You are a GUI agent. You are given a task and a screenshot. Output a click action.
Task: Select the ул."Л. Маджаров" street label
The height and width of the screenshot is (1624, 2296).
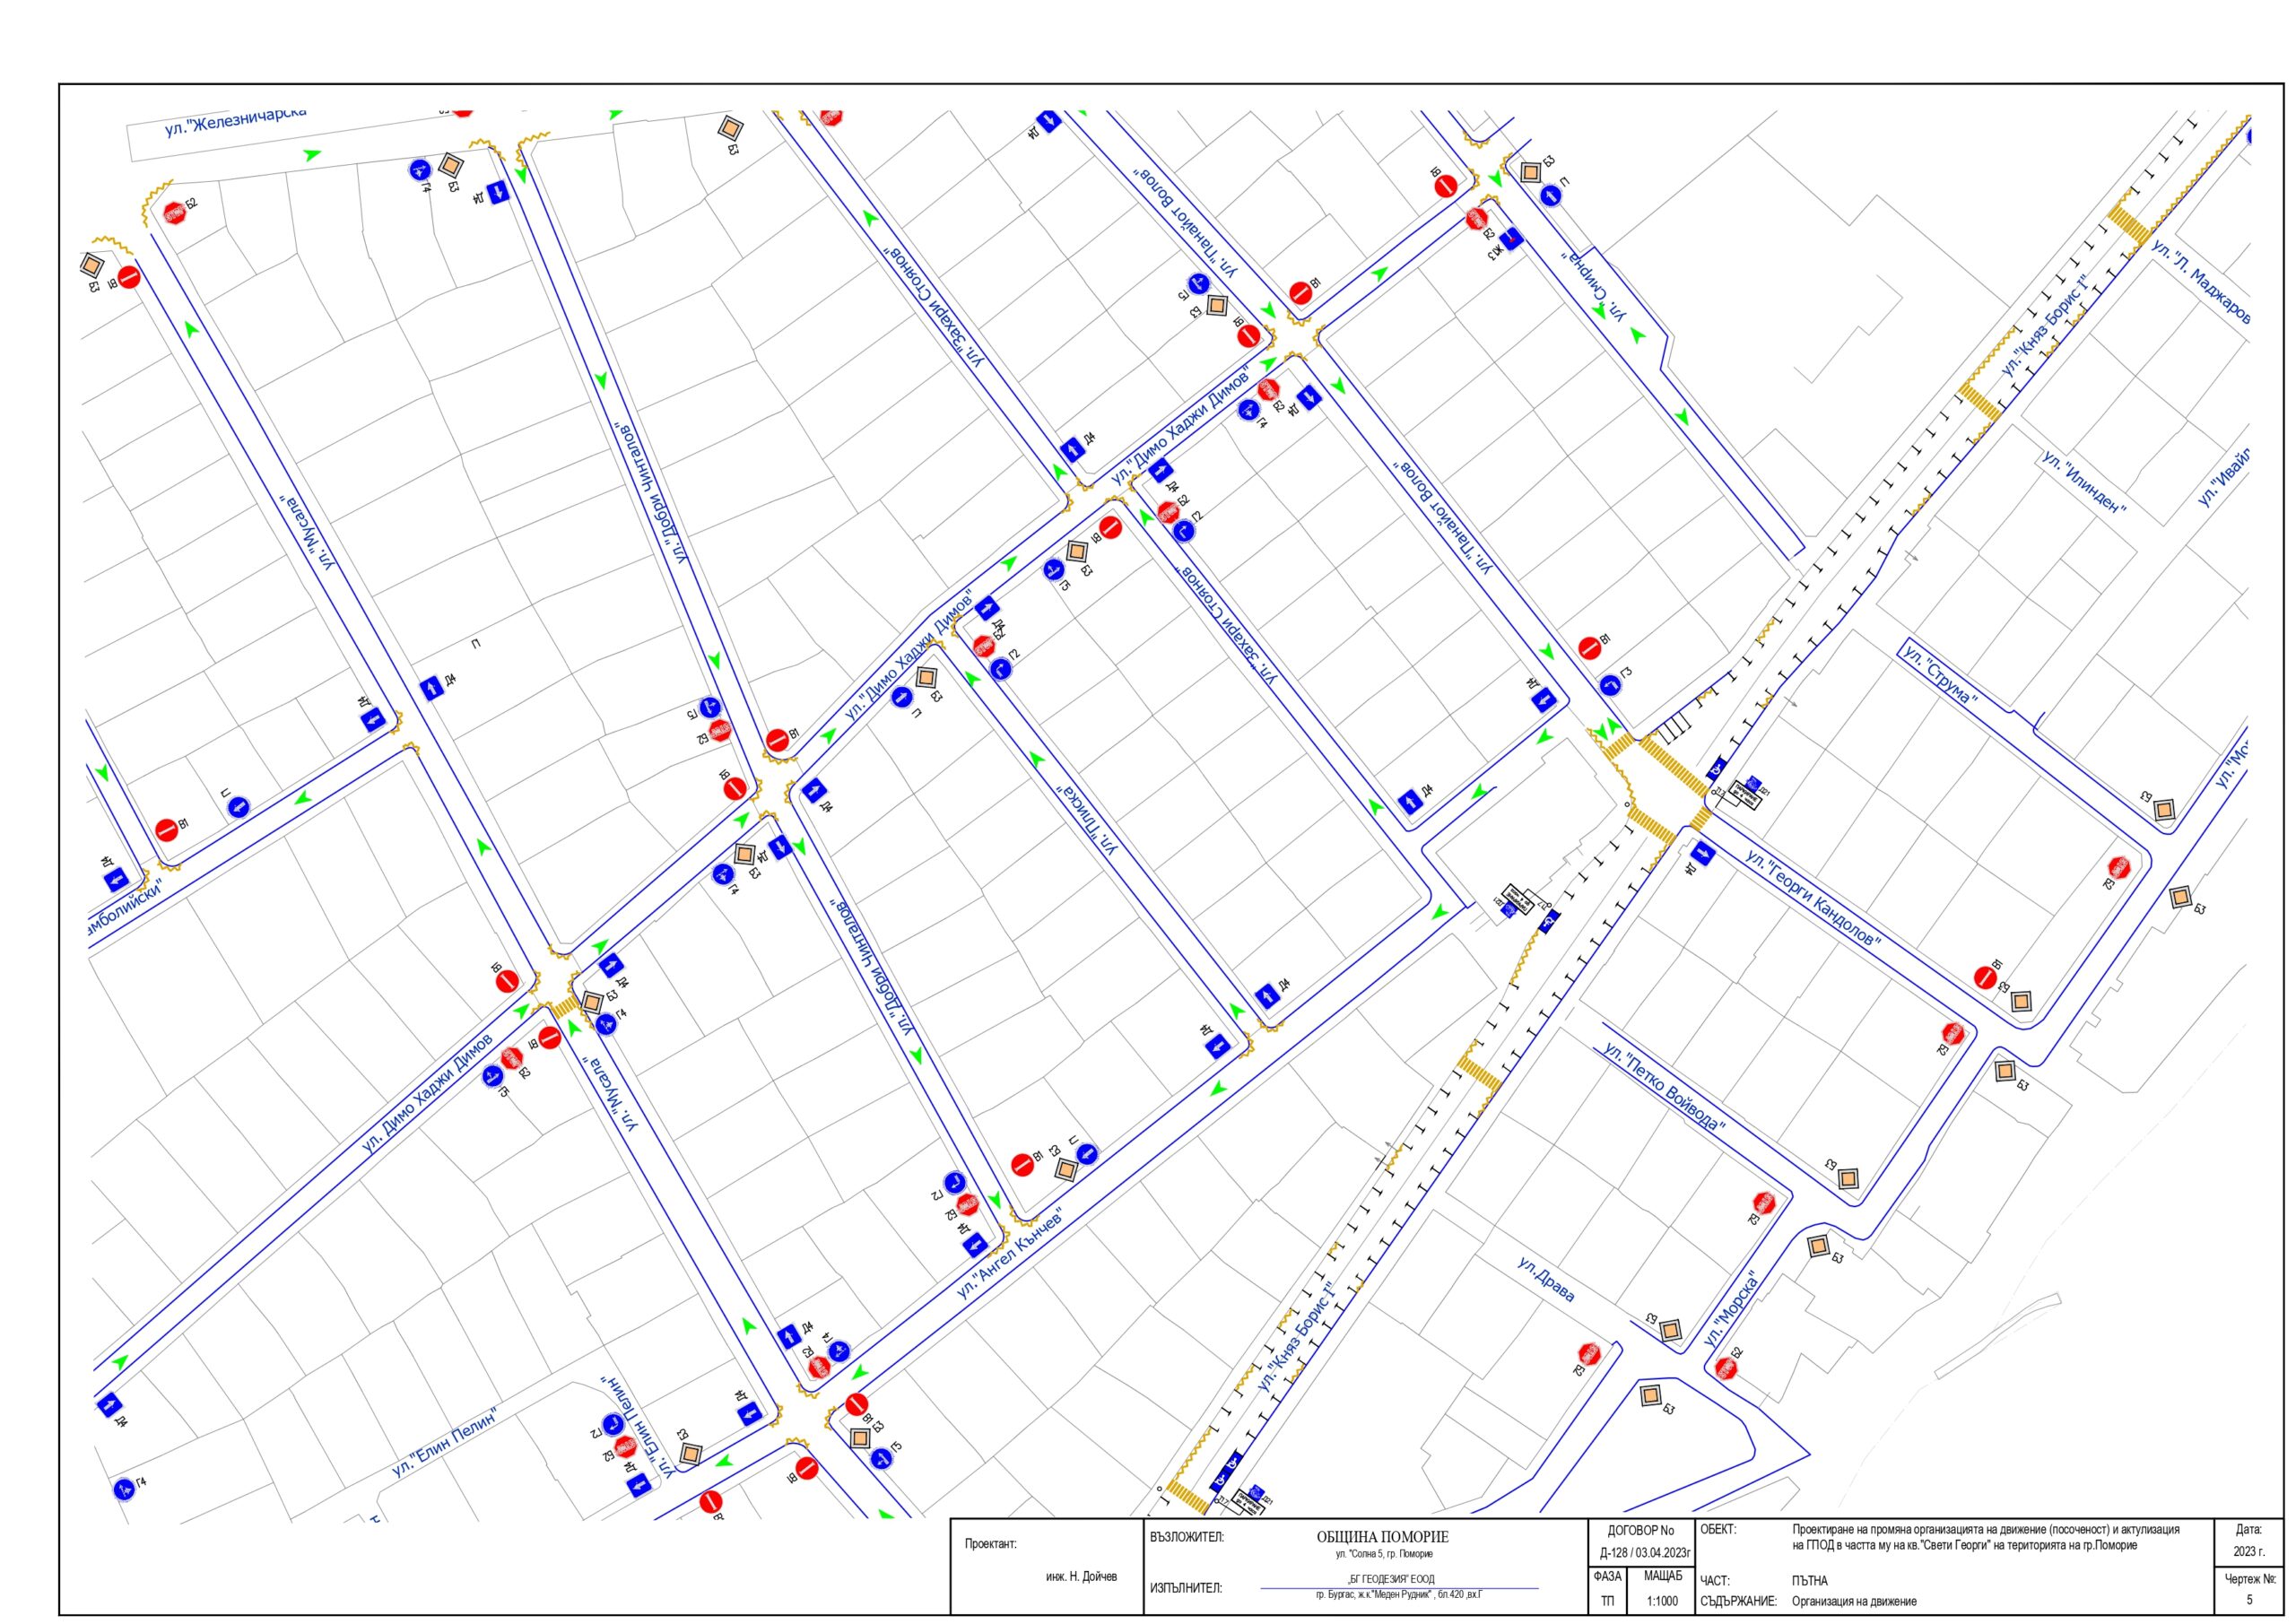pyautogui.click(x=2202, y=282)
